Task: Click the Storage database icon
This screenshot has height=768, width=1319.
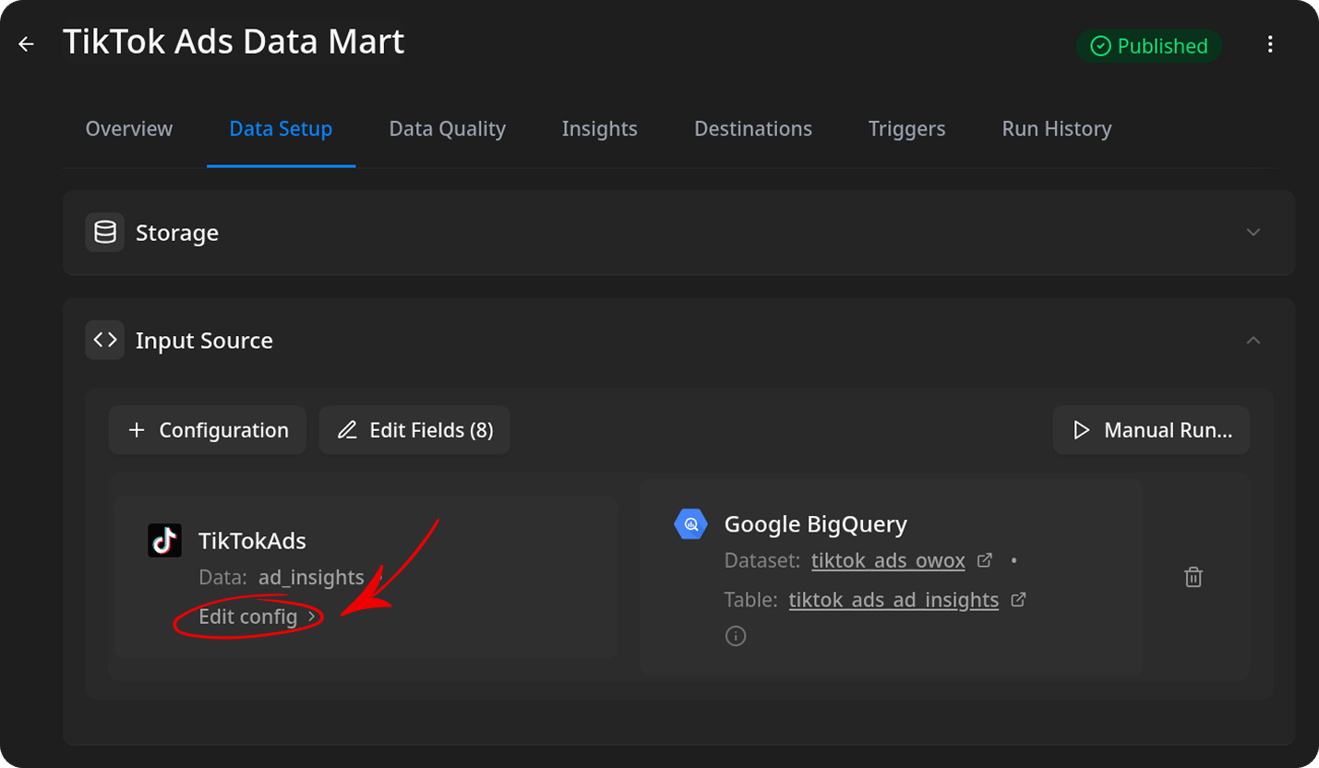Action: click(105, 233)
